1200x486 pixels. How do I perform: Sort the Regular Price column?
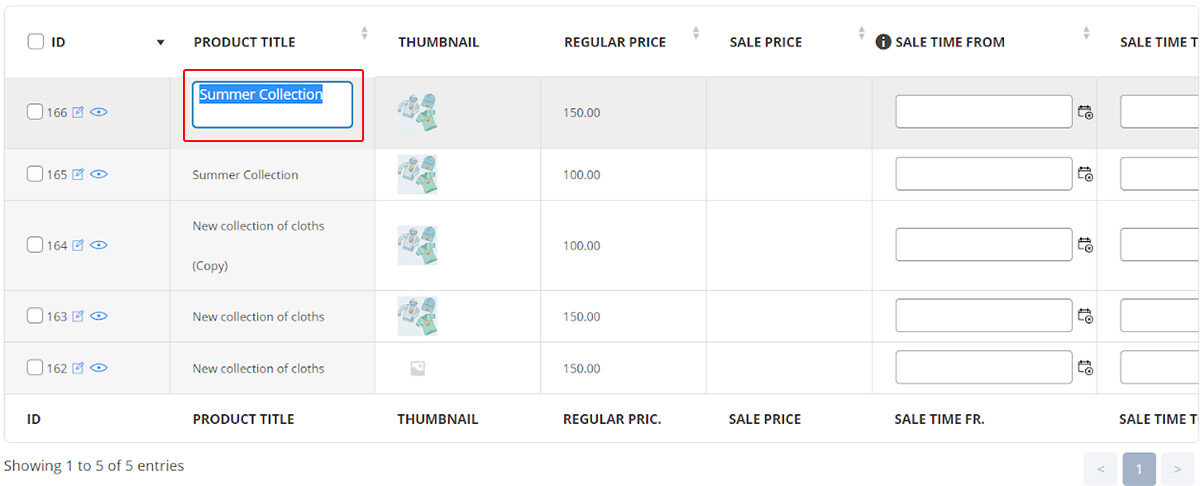[x=696, y=34]
